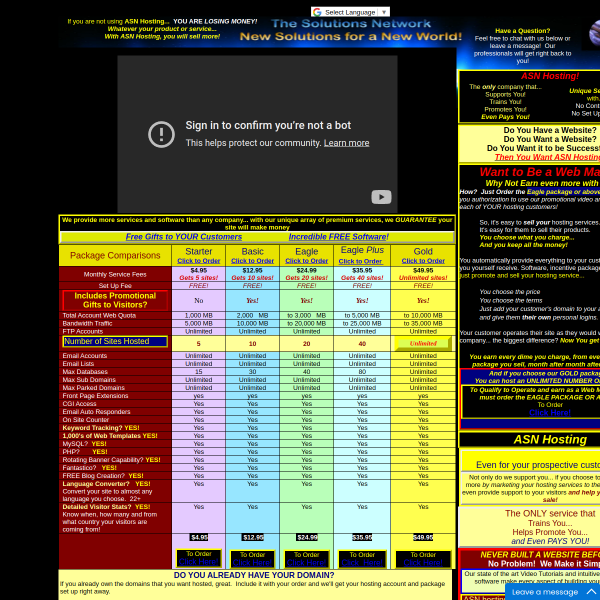Click the error exclamation icon in video
600x600 pixels.
pyautogui.click(x=161, y=134)
